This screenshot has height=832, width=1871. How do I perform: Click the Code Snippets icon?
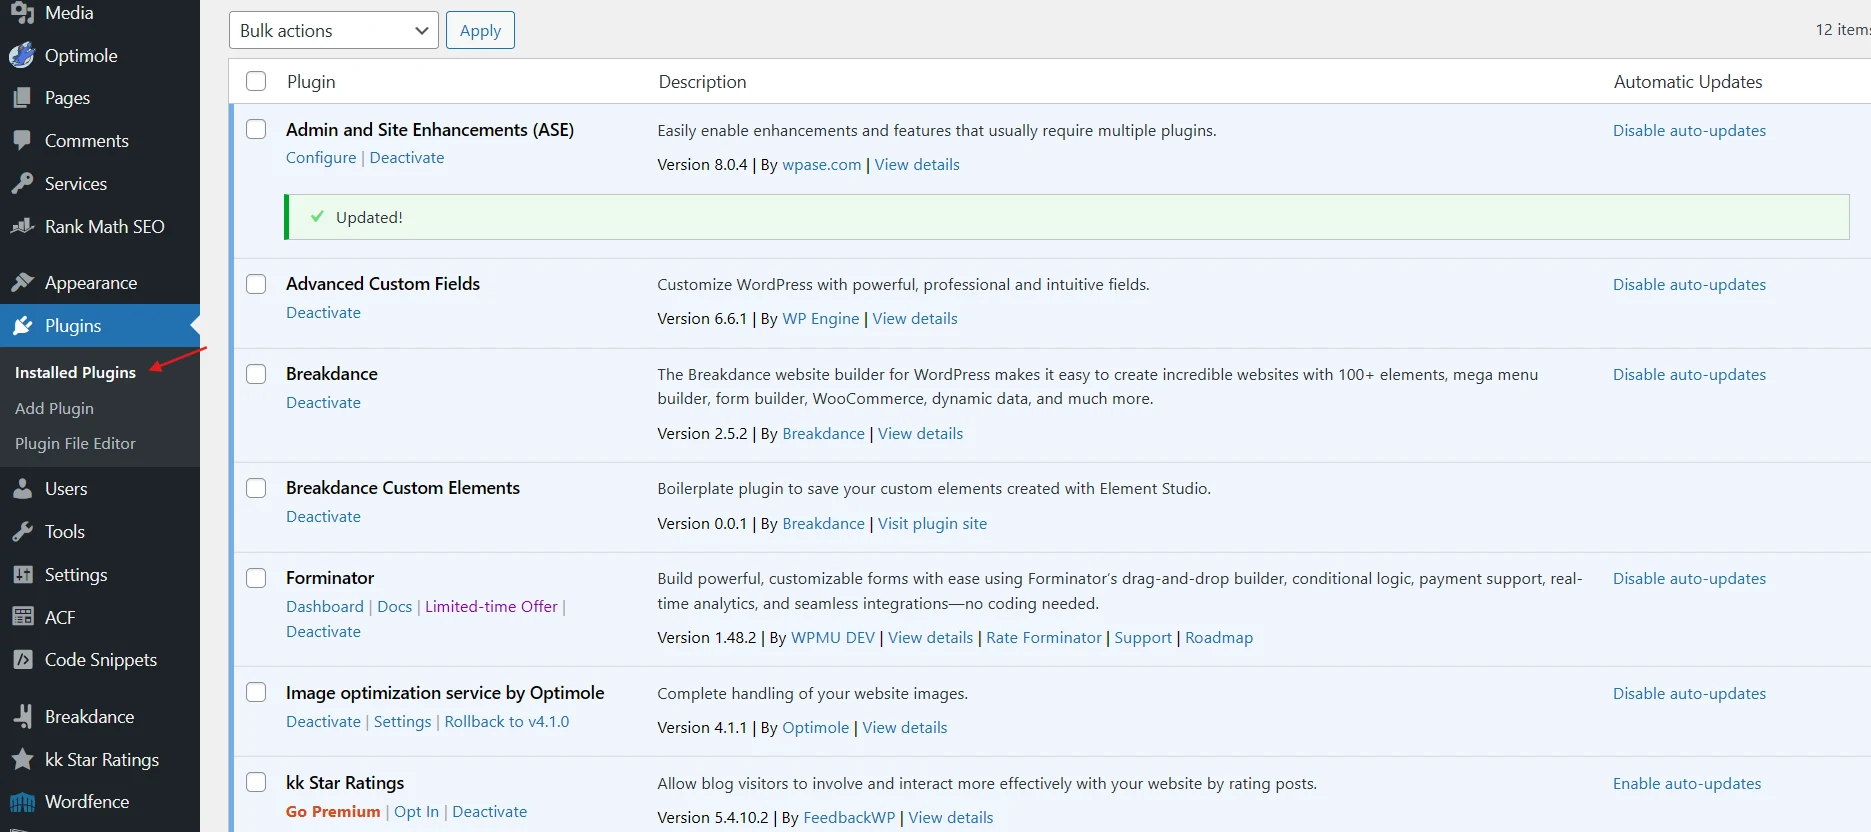coord(22,660)
